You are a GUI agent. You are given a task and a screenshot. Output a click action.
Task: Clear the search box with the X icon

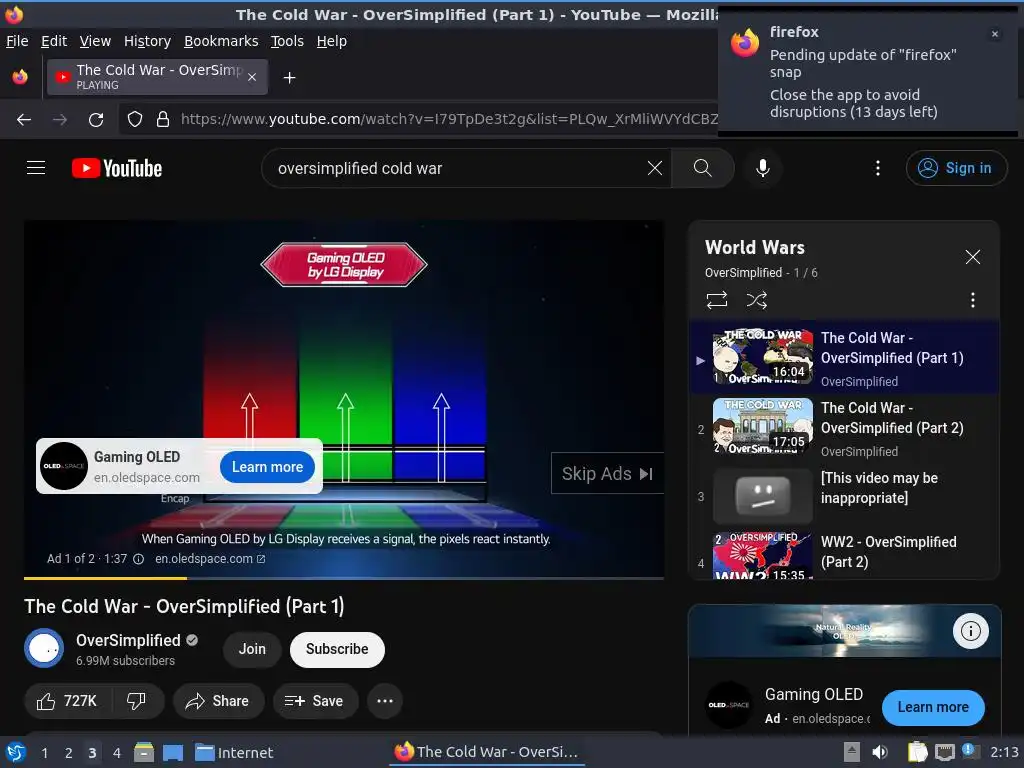tap(654, 168)
